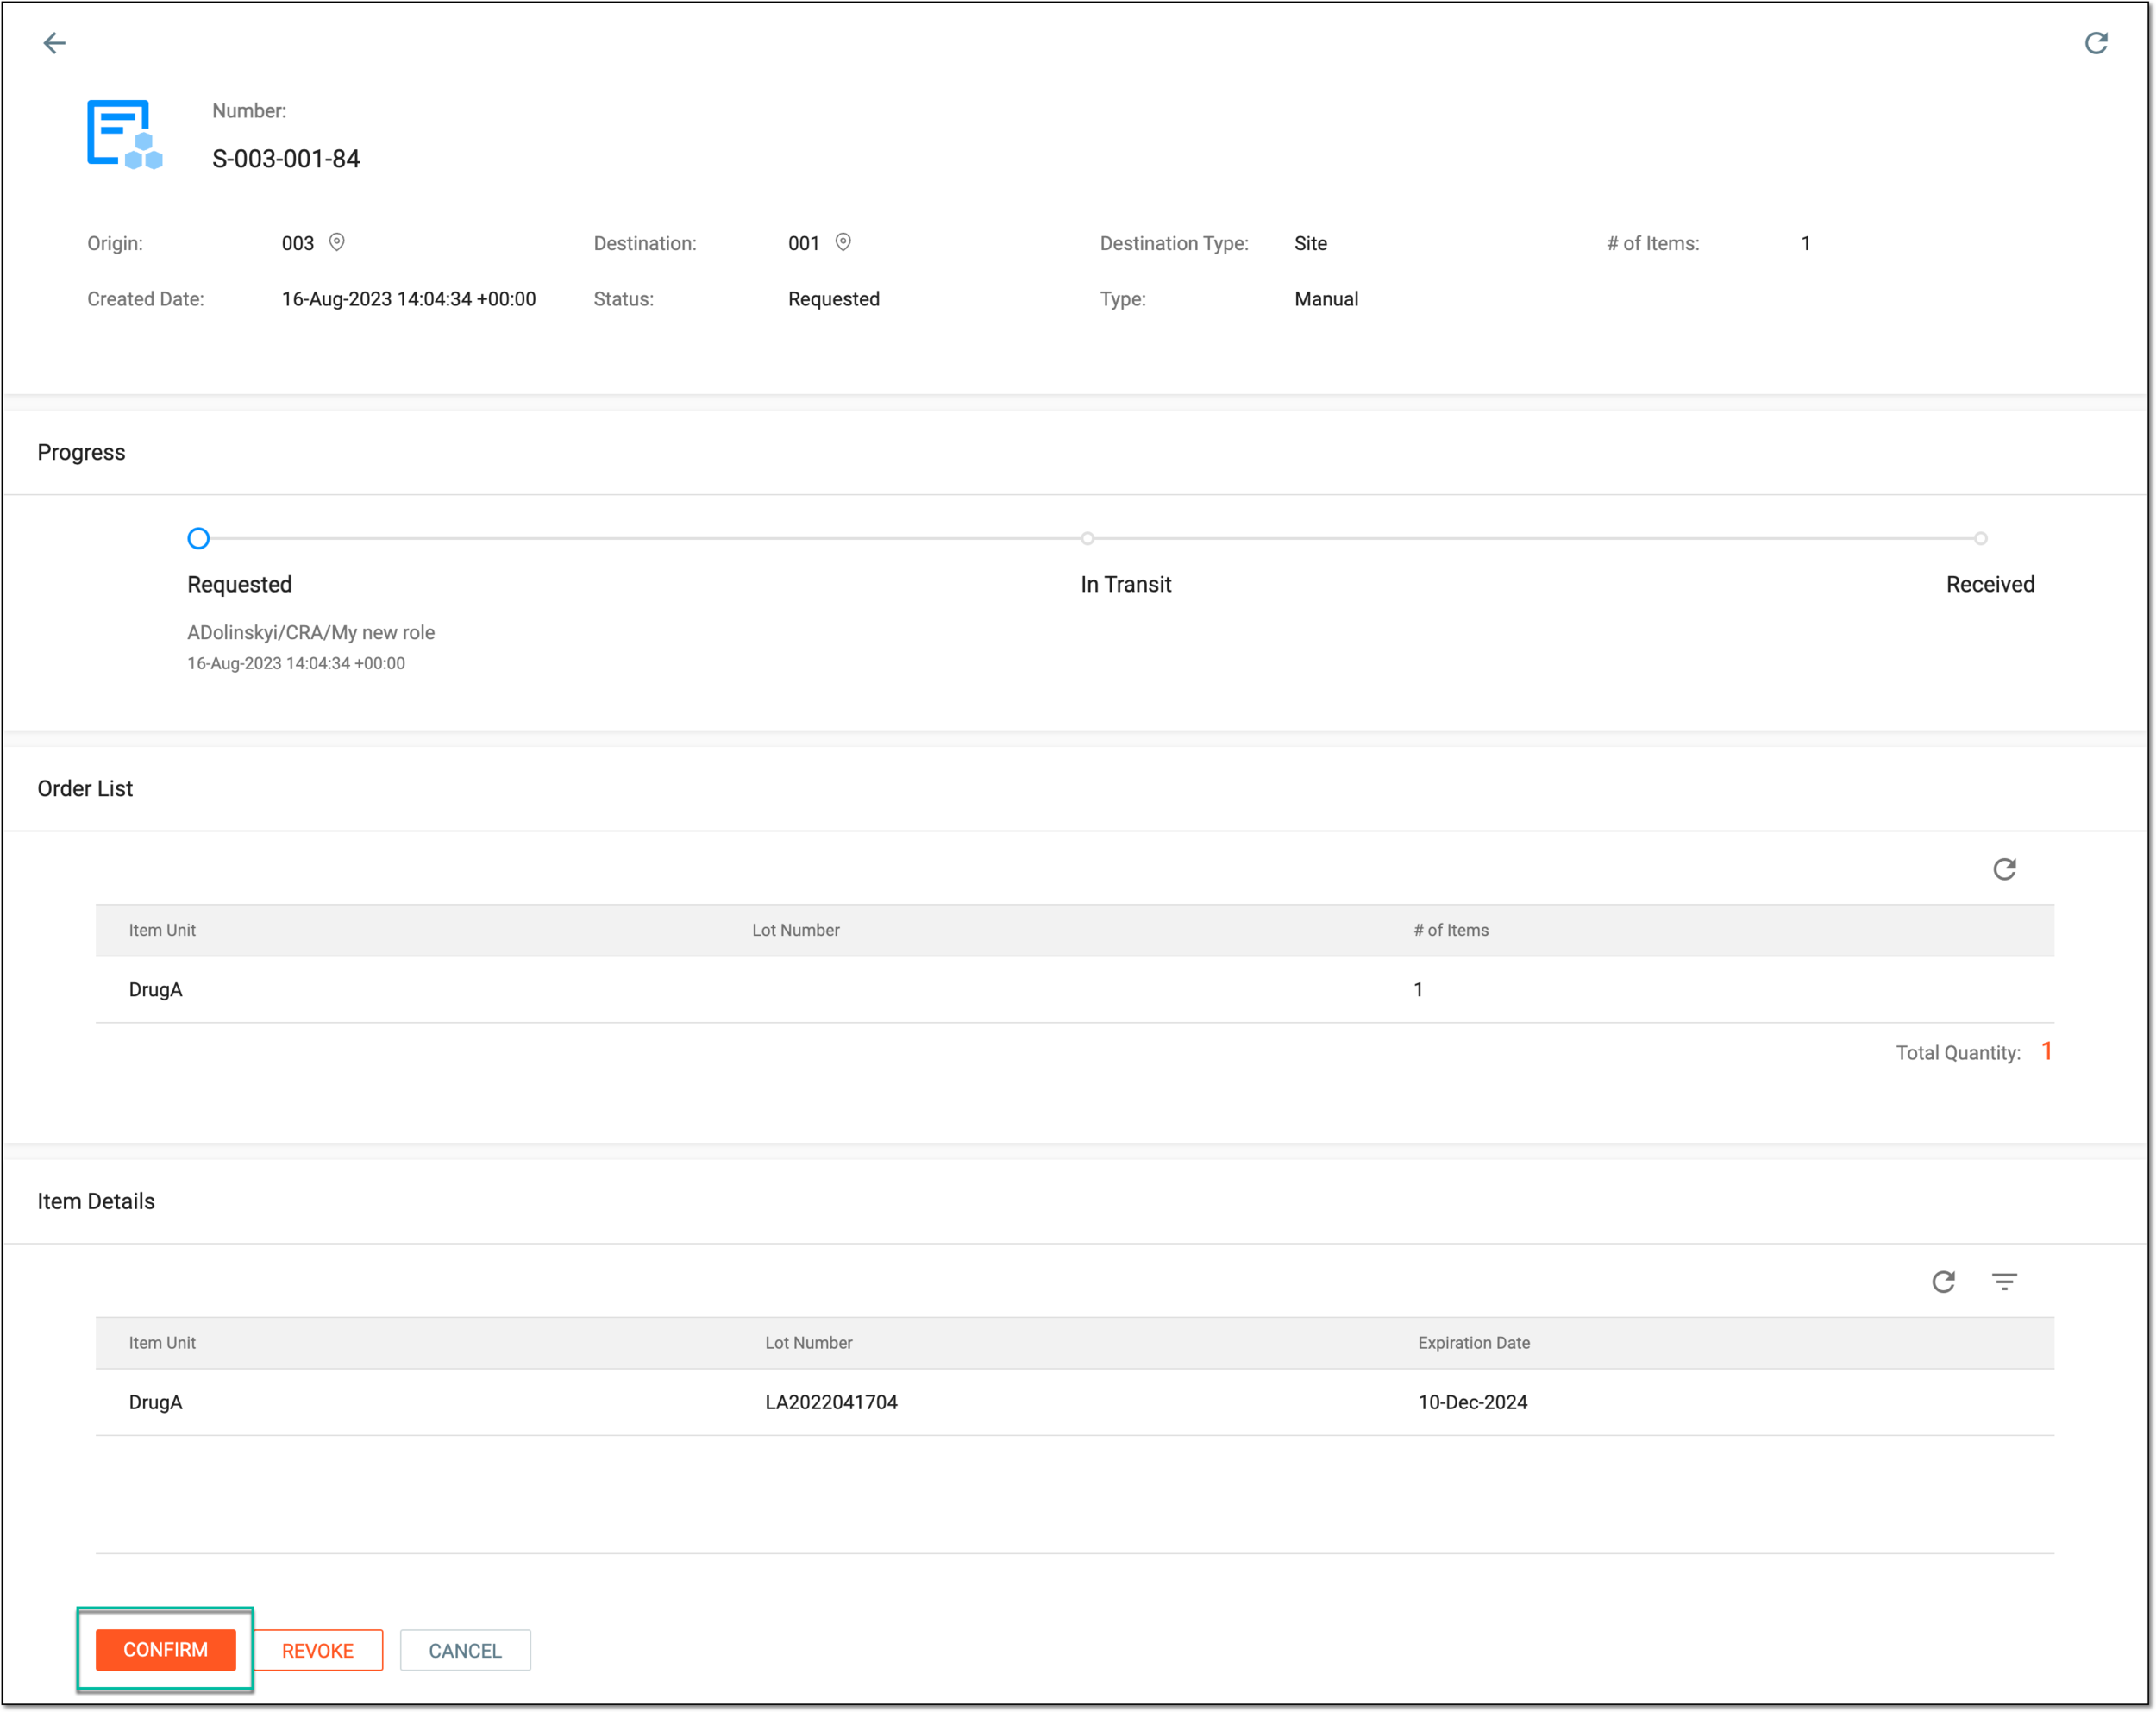
Task: Select shipment number S-003-001-84
Action: click(286, 159)
